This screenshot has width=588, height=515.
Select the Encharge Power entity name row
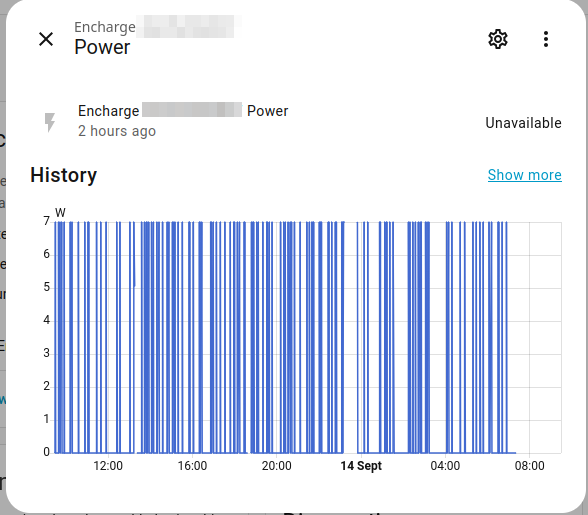coord(183,111)
